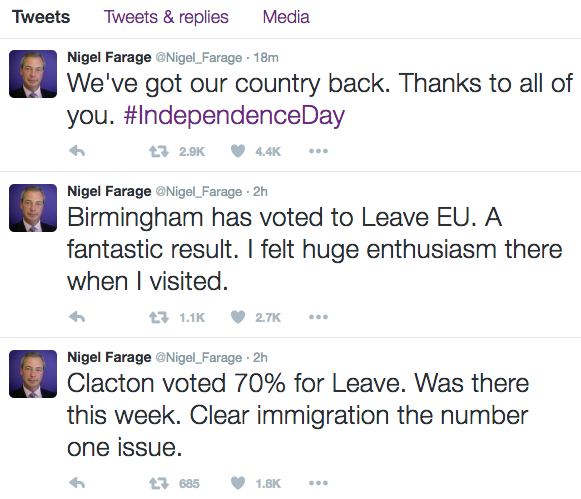Open more options on the Birmingham tweet
The height and width of the screenshot is (499, 581).
(x=318, y=317)
